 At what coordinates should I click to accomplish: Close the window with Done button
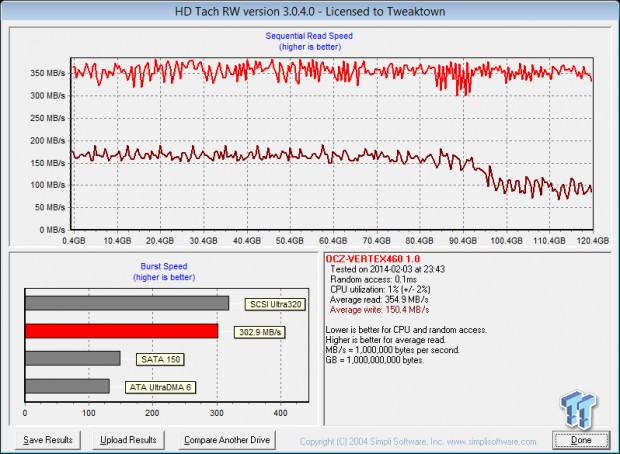[x=581, y=440]
